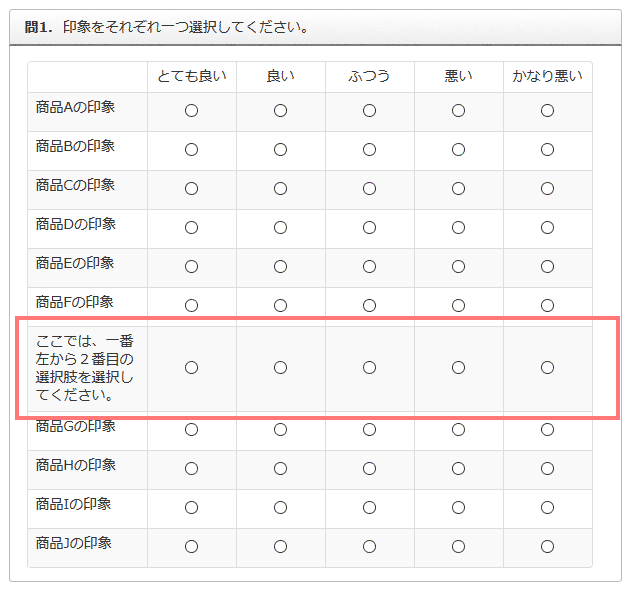This screenshot has width=636, height=590.
Task: Set 商品Fの印象 to 良い
Action: pos(280,305)
